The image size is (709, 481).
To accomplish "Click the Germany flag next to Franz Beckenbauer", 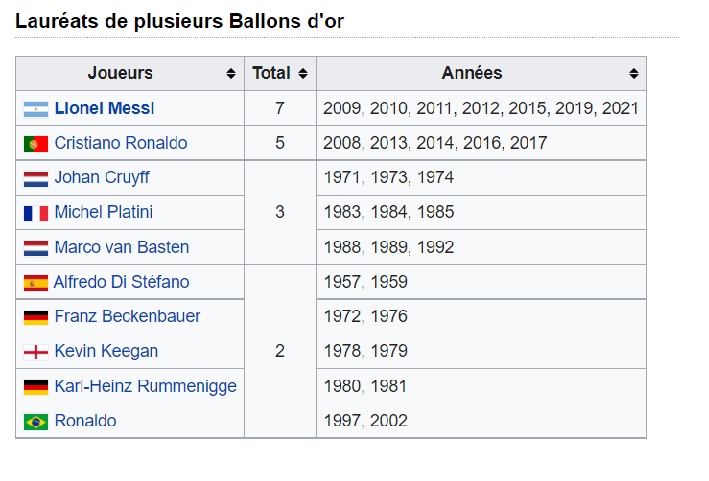I will coord(36,317).
